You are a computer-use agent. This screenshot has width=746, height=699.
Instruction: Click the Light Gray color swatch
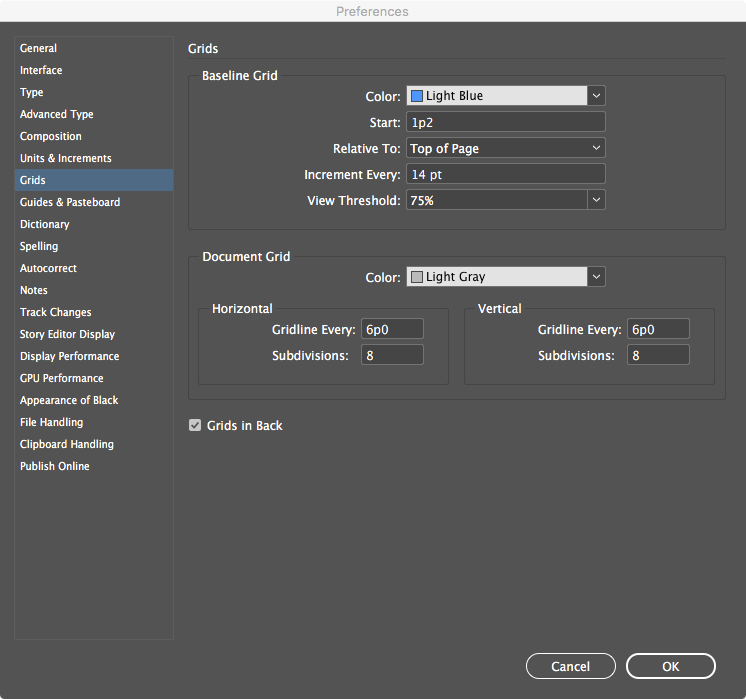417,277
